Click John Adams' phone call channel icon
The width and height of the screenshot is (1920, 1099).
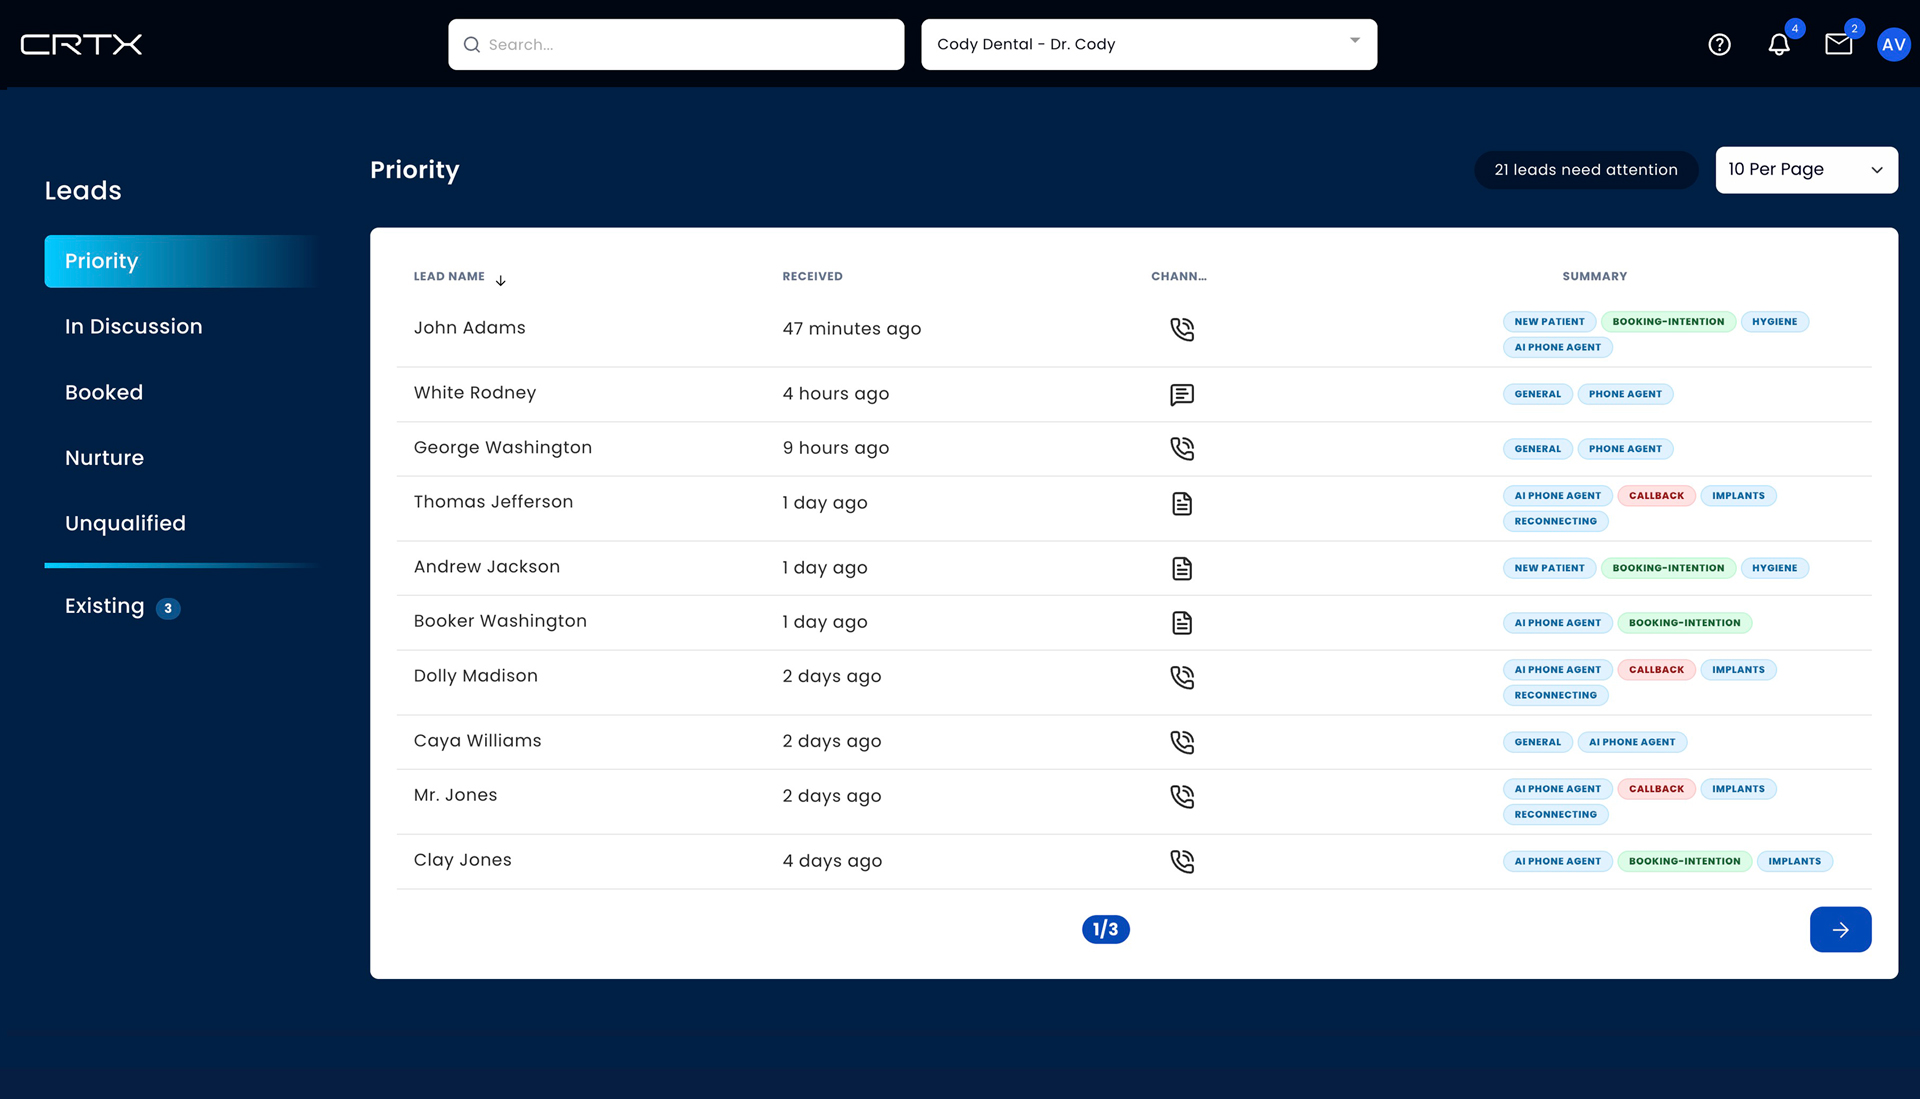point(1182,329)
